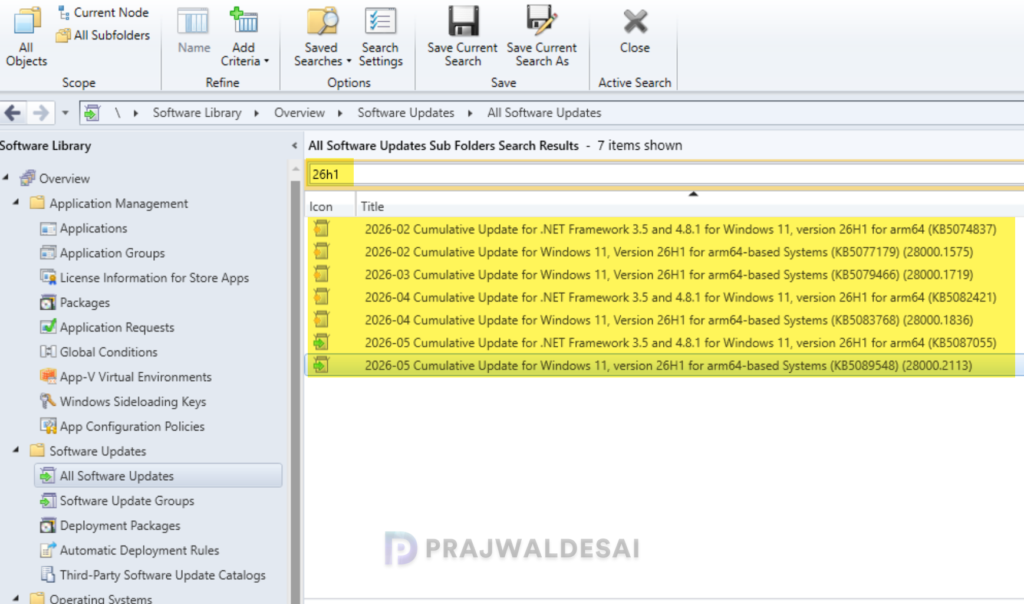Image resolution: width=1024 pixels, height=604 pixels.
Task: Open the Application Groups node
Action: (103, 253)
